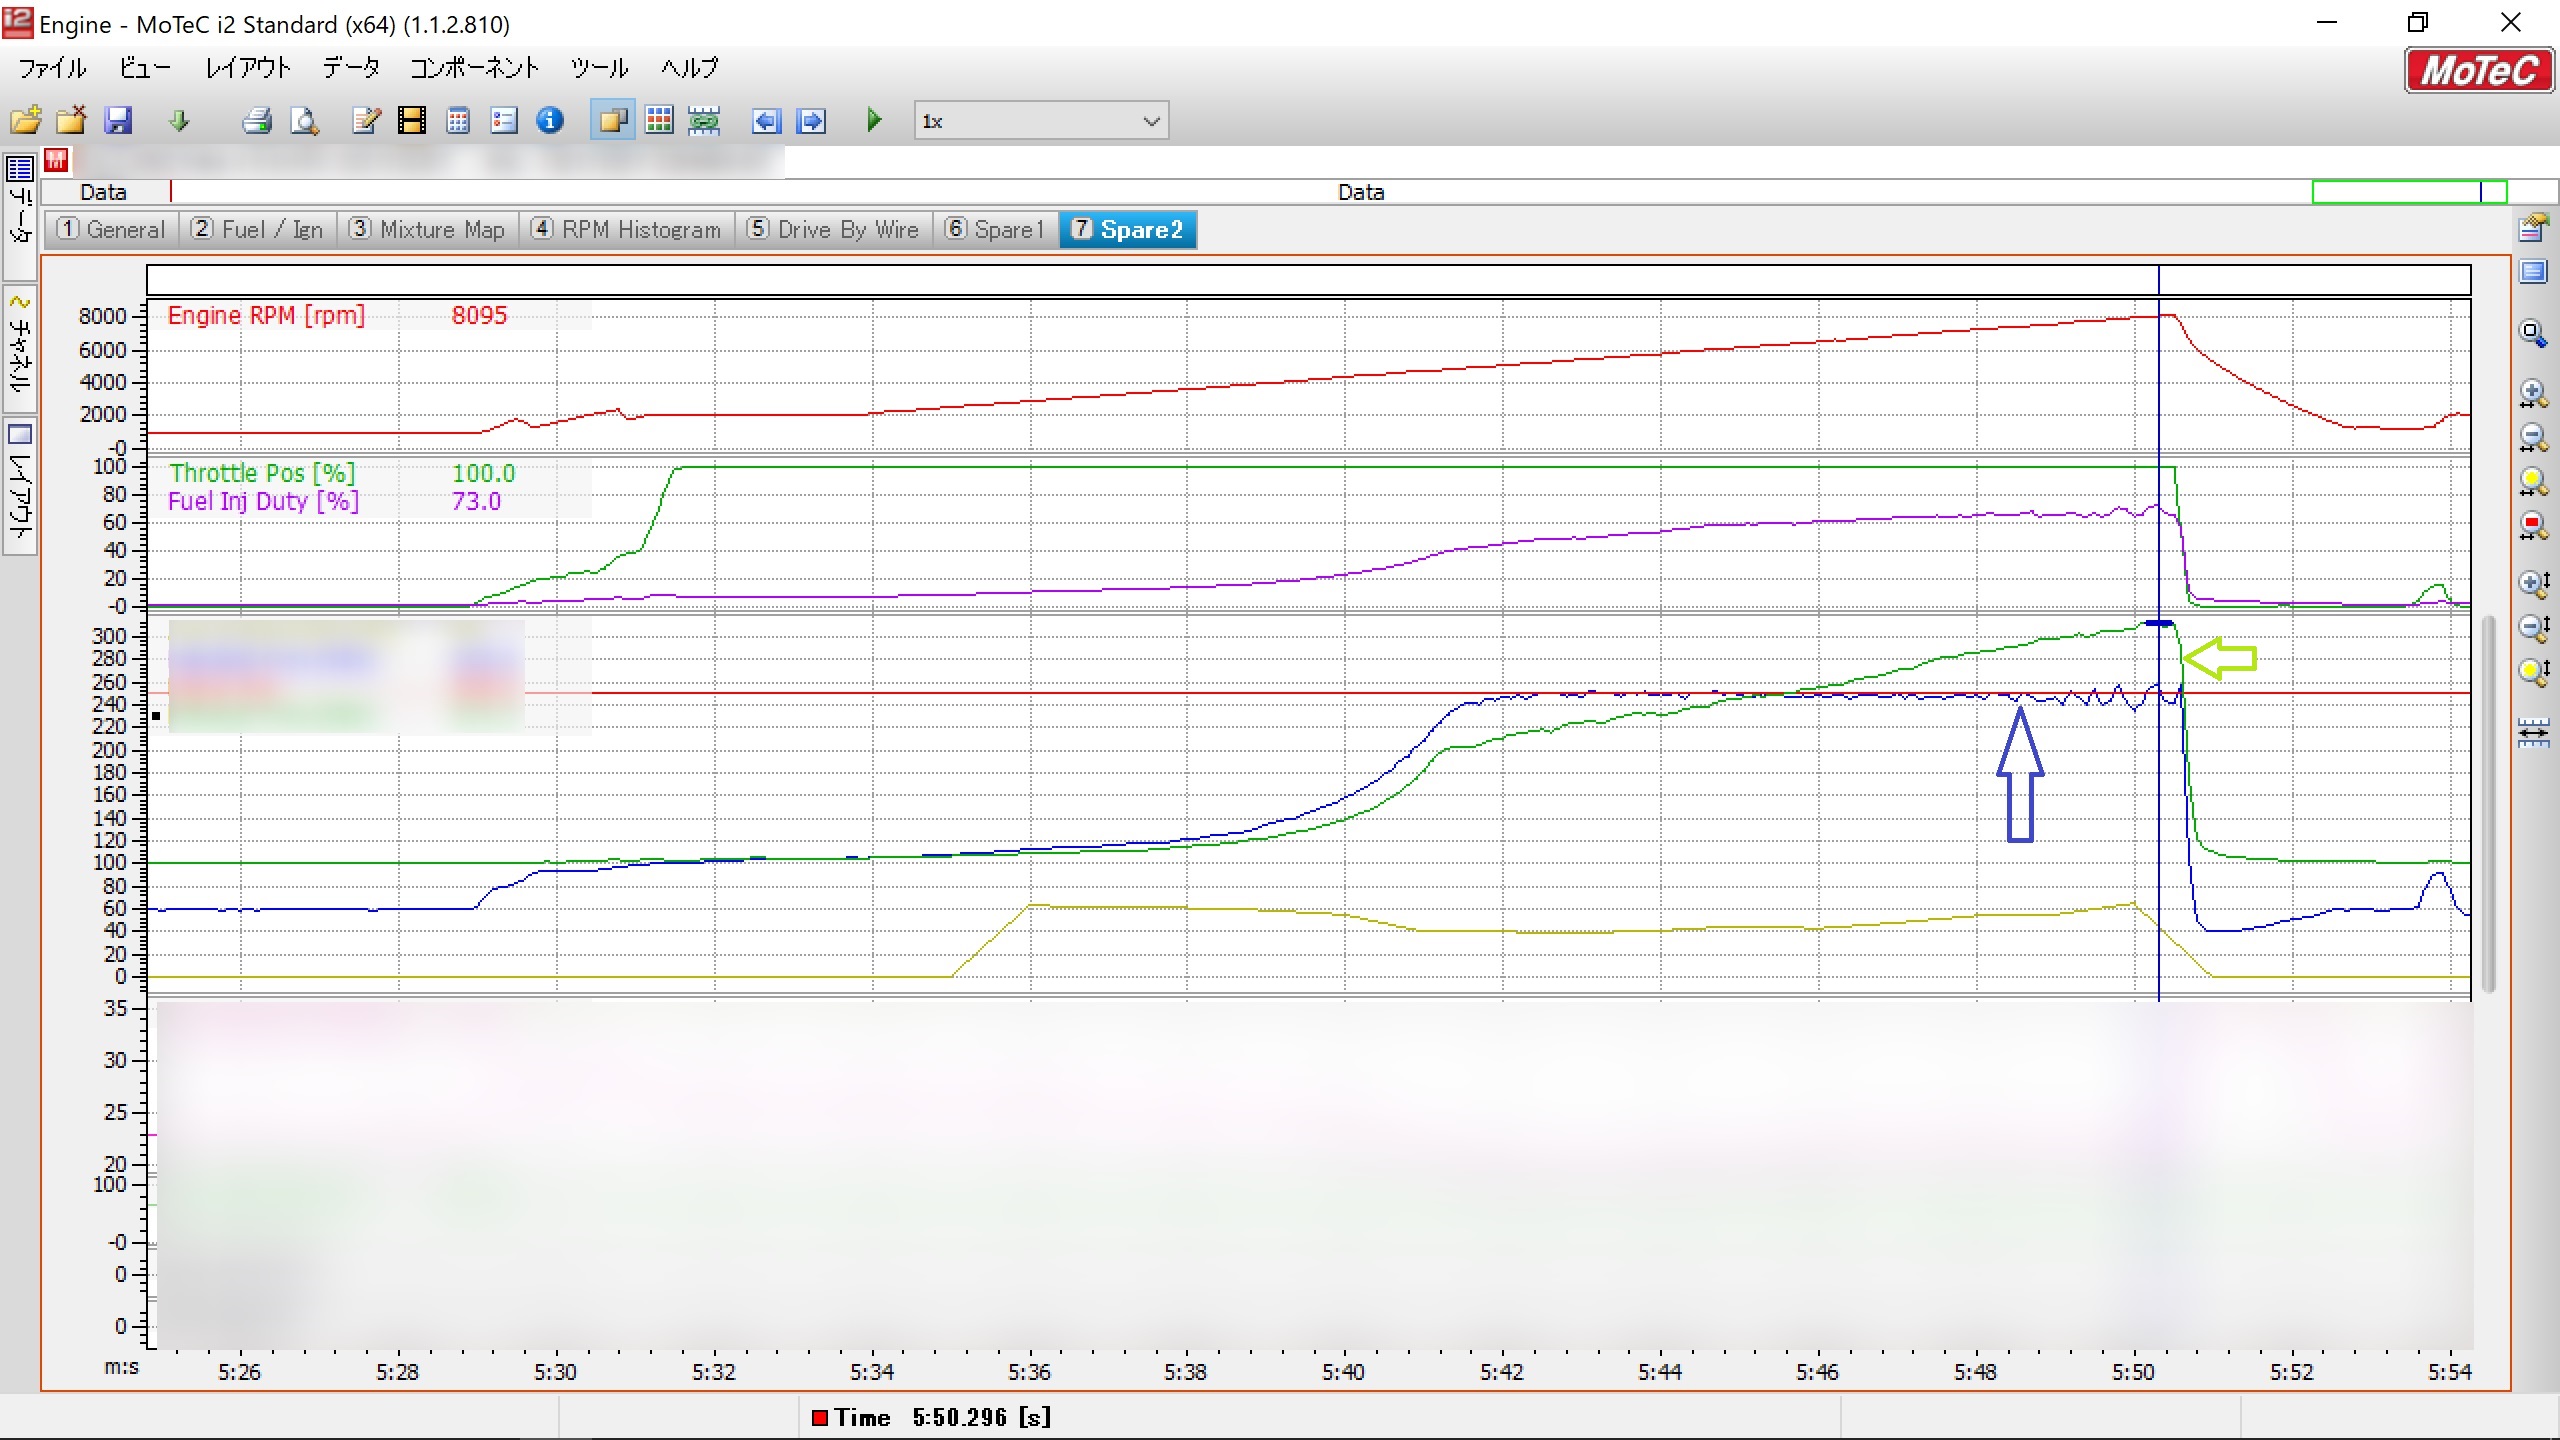Open the コンポーネント menu
The width and height of the screenshot is (2560, 1440).
(474, 68)
